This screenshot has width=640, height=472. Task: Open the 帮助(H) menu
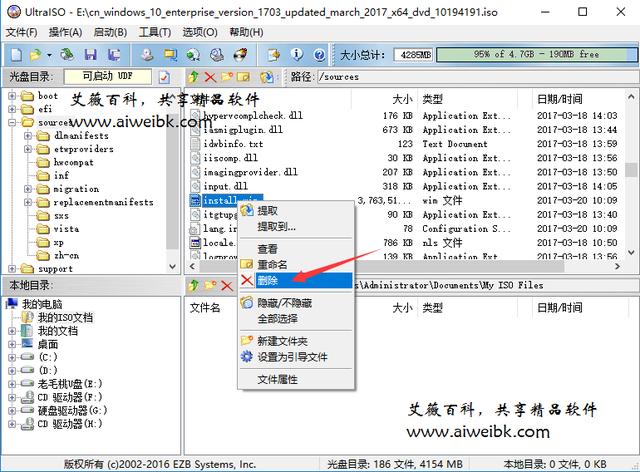(x=246, y=32)
